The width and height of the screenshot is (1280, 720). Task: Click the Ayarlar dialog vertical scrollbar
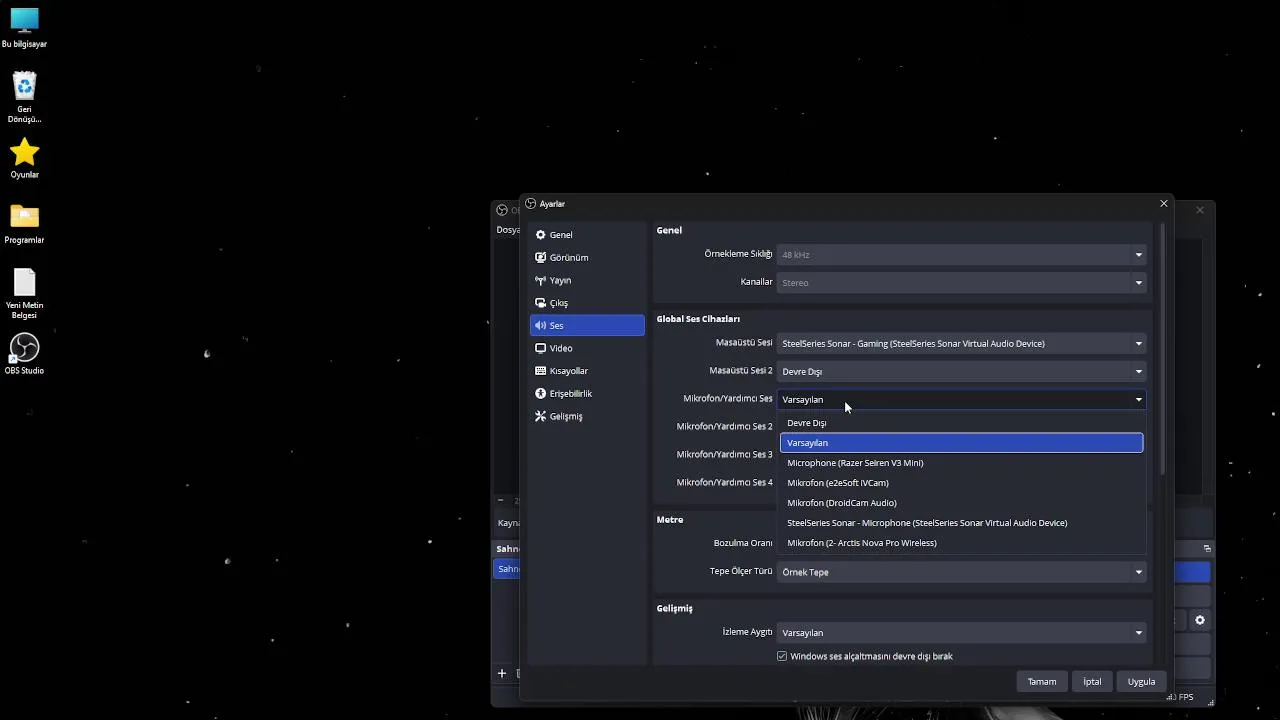click(x=1162, y=350)
